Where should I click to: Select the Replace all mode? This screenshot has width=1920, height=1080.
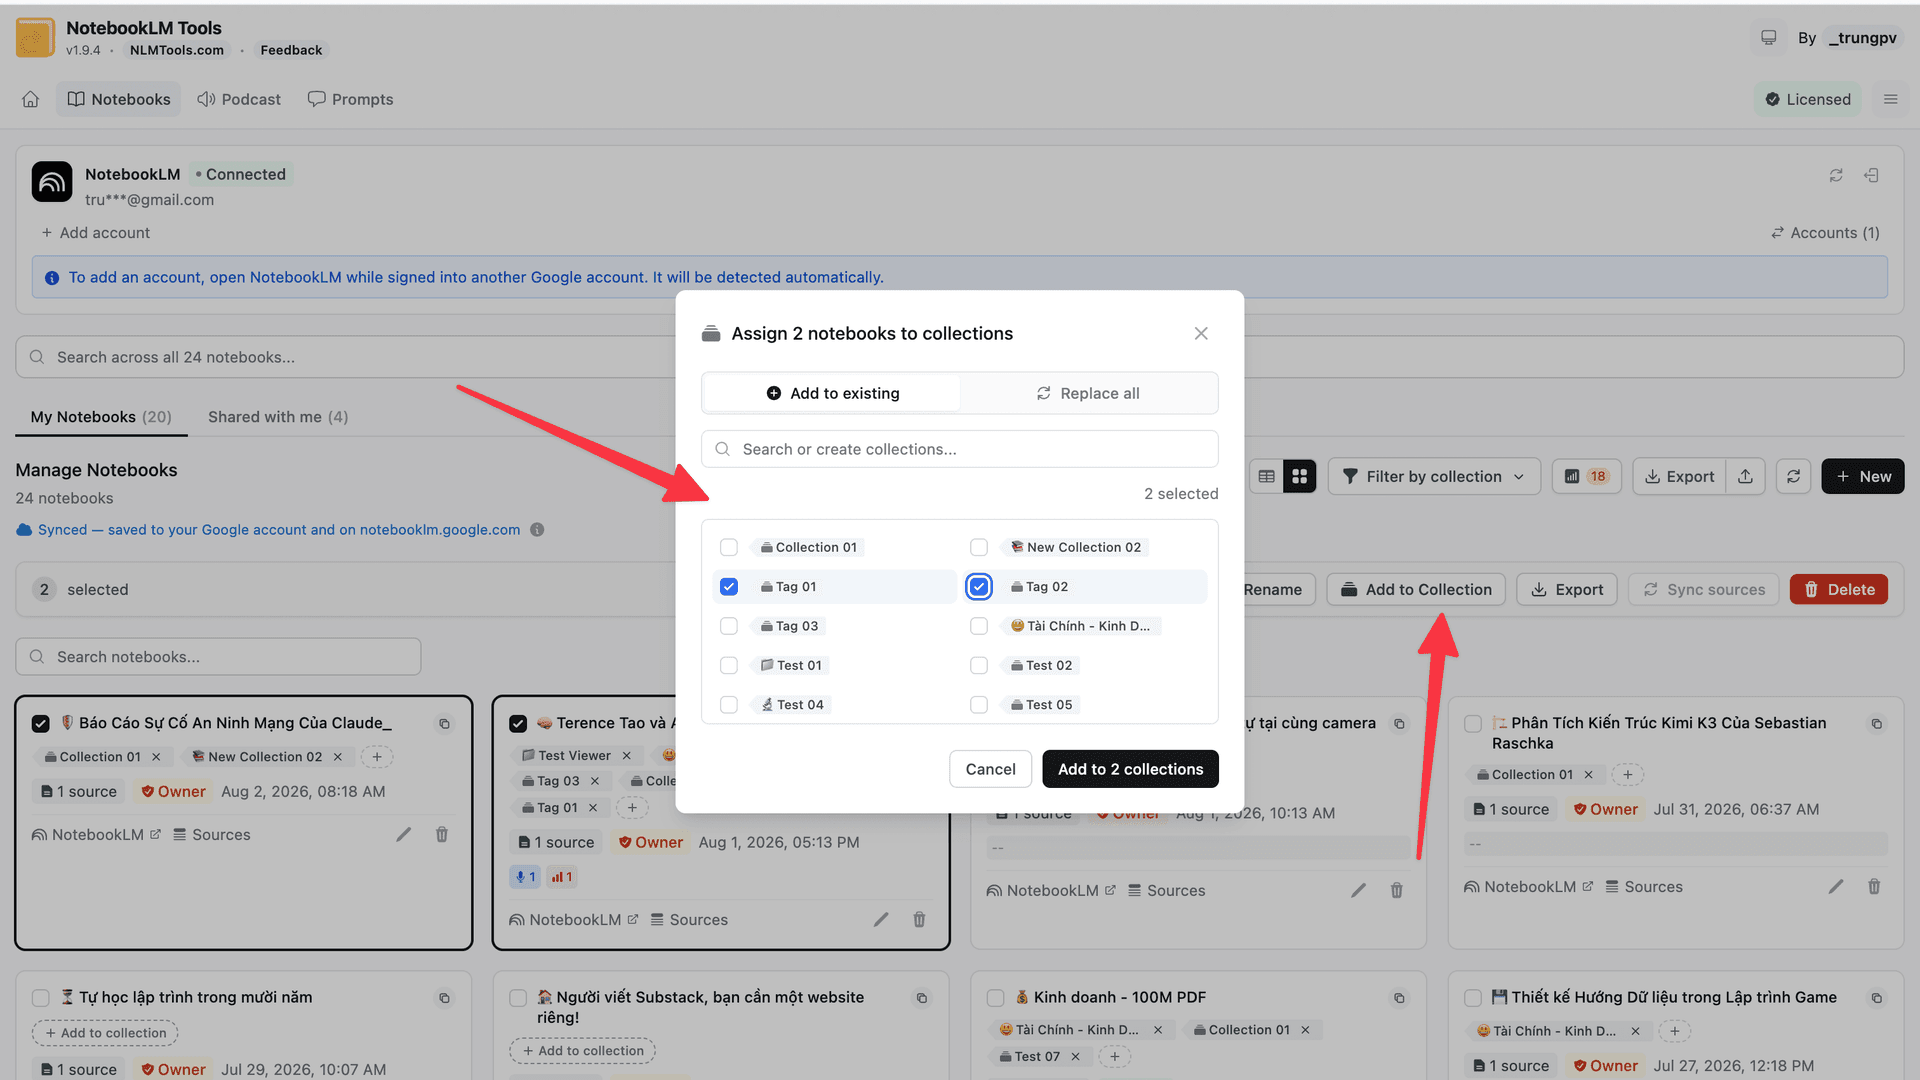(x=1088, y=394)
